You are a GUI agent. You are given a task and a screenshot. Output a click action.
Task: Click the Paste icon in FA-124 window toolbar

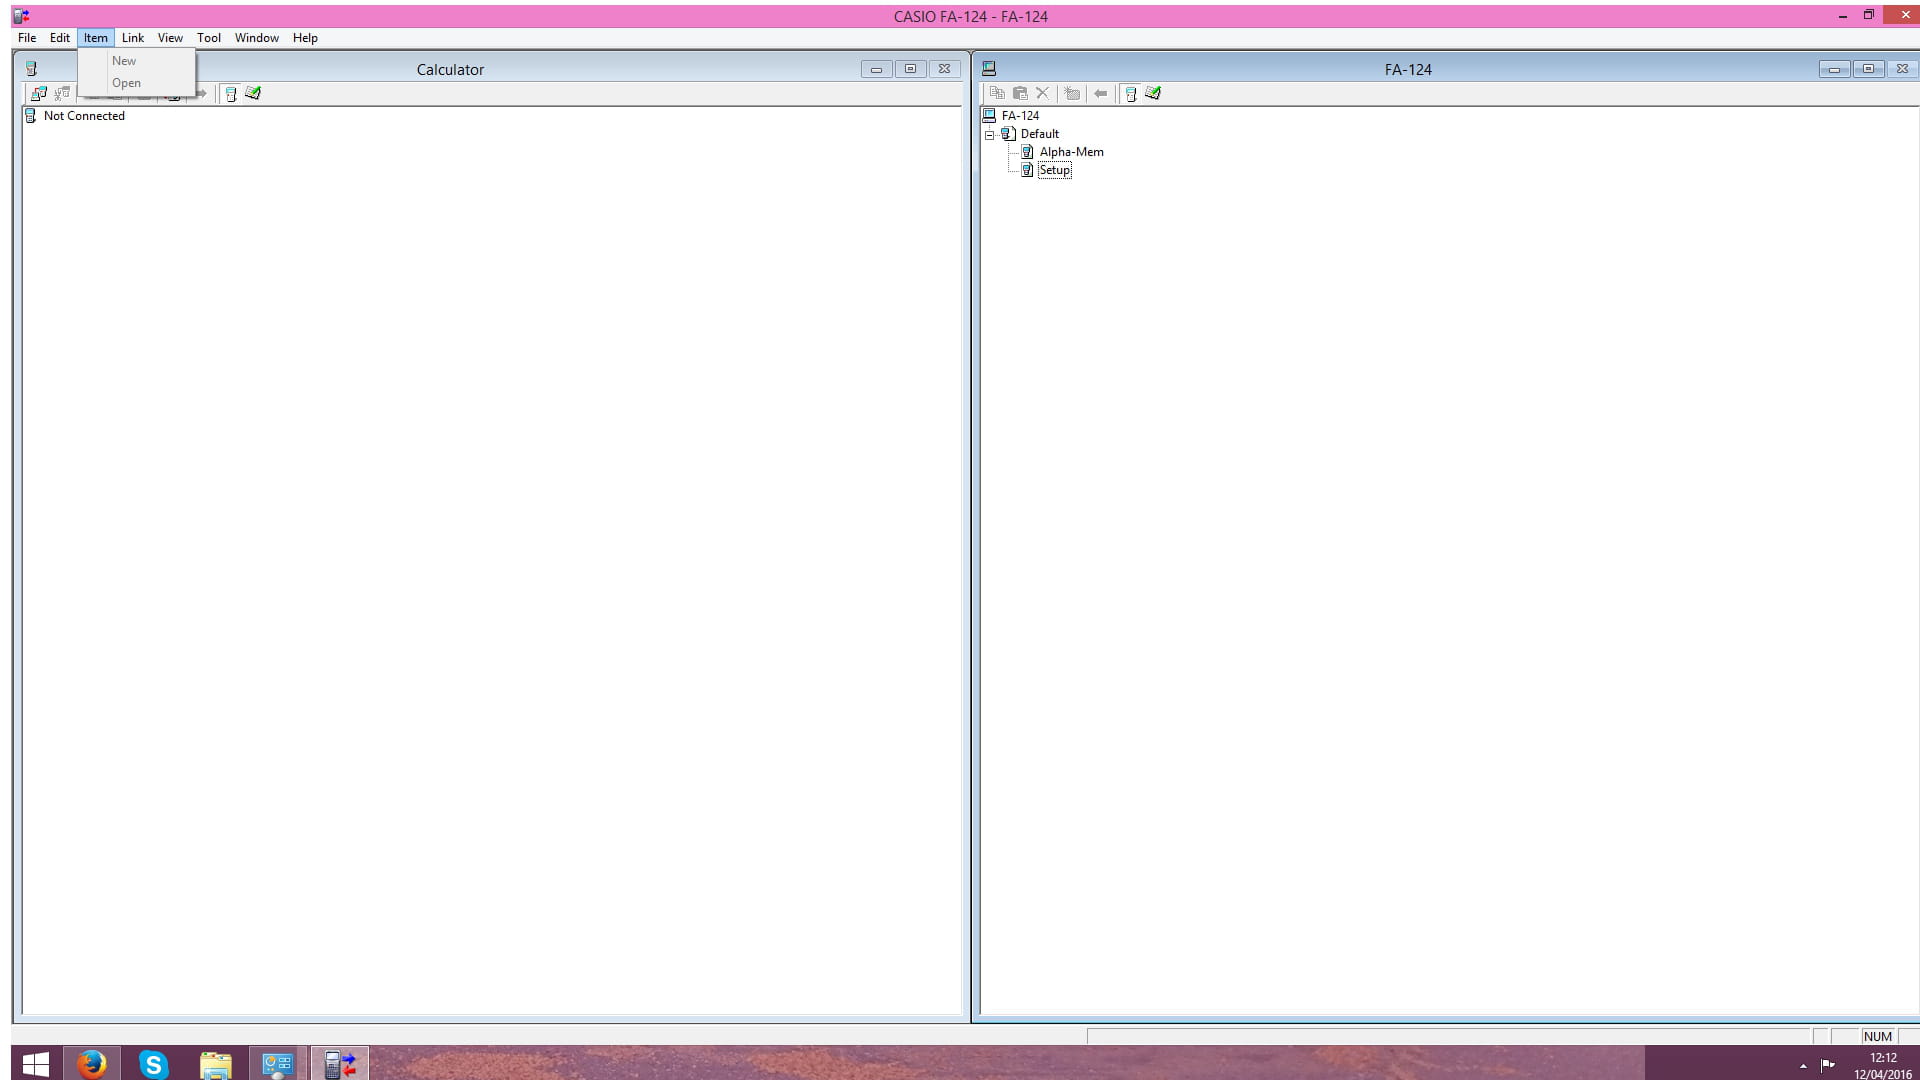coord(1020,93)
